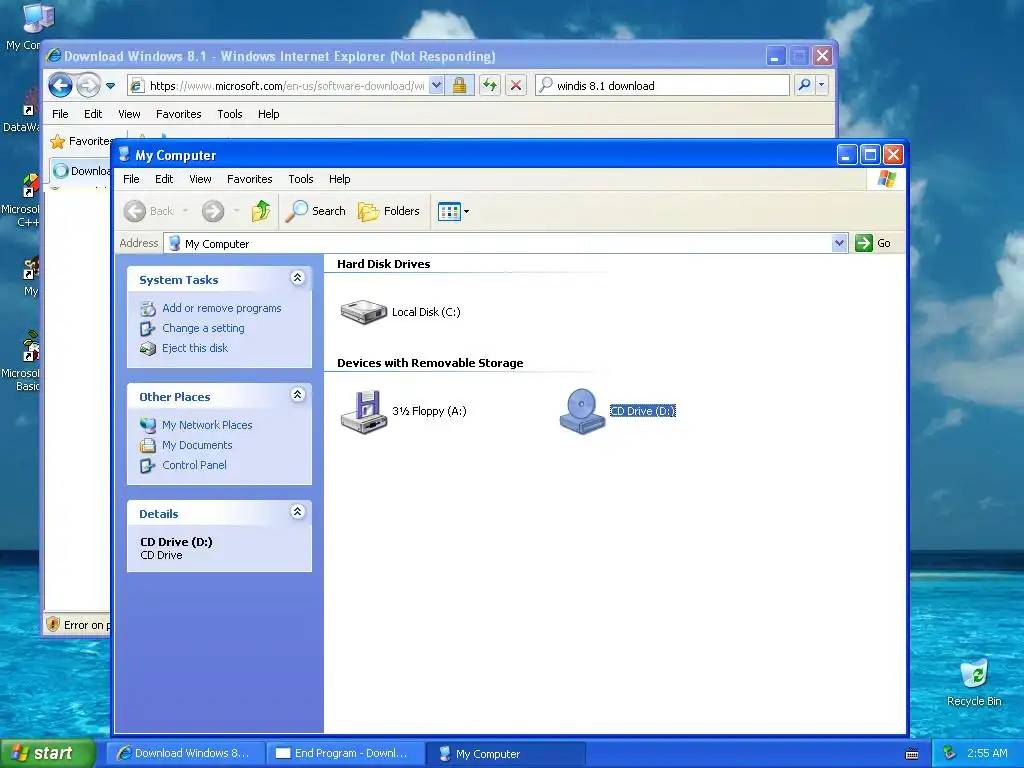
Task: Open Search in My Computer toolbar
Action: pyautogui.click(x=315, y=211)
